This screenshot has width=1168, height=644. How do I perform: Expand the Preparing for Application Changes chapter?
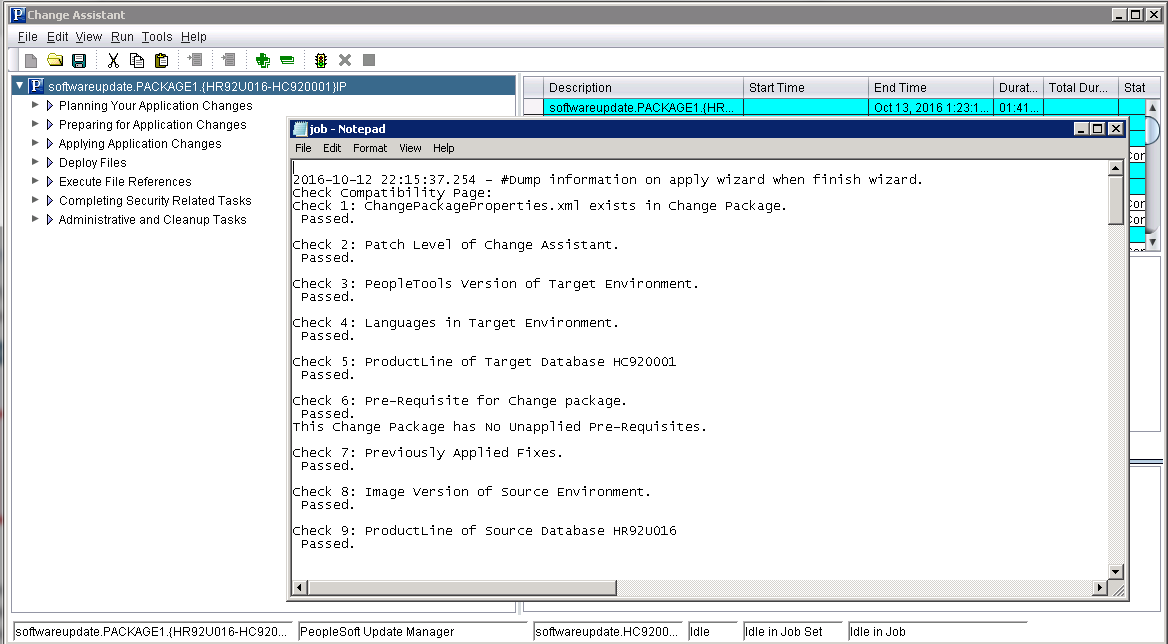click(x=35, y=124)
